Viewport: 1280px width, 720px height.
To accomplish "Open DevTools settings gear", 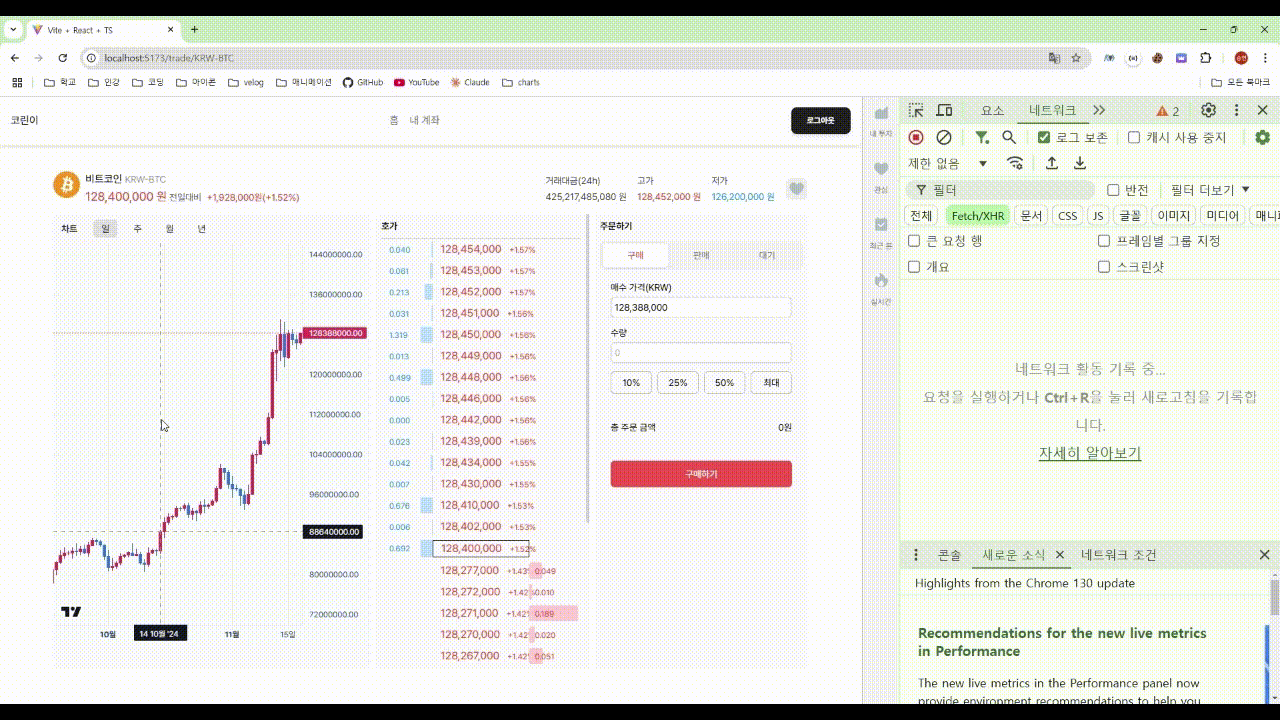I will [1209, 110].
